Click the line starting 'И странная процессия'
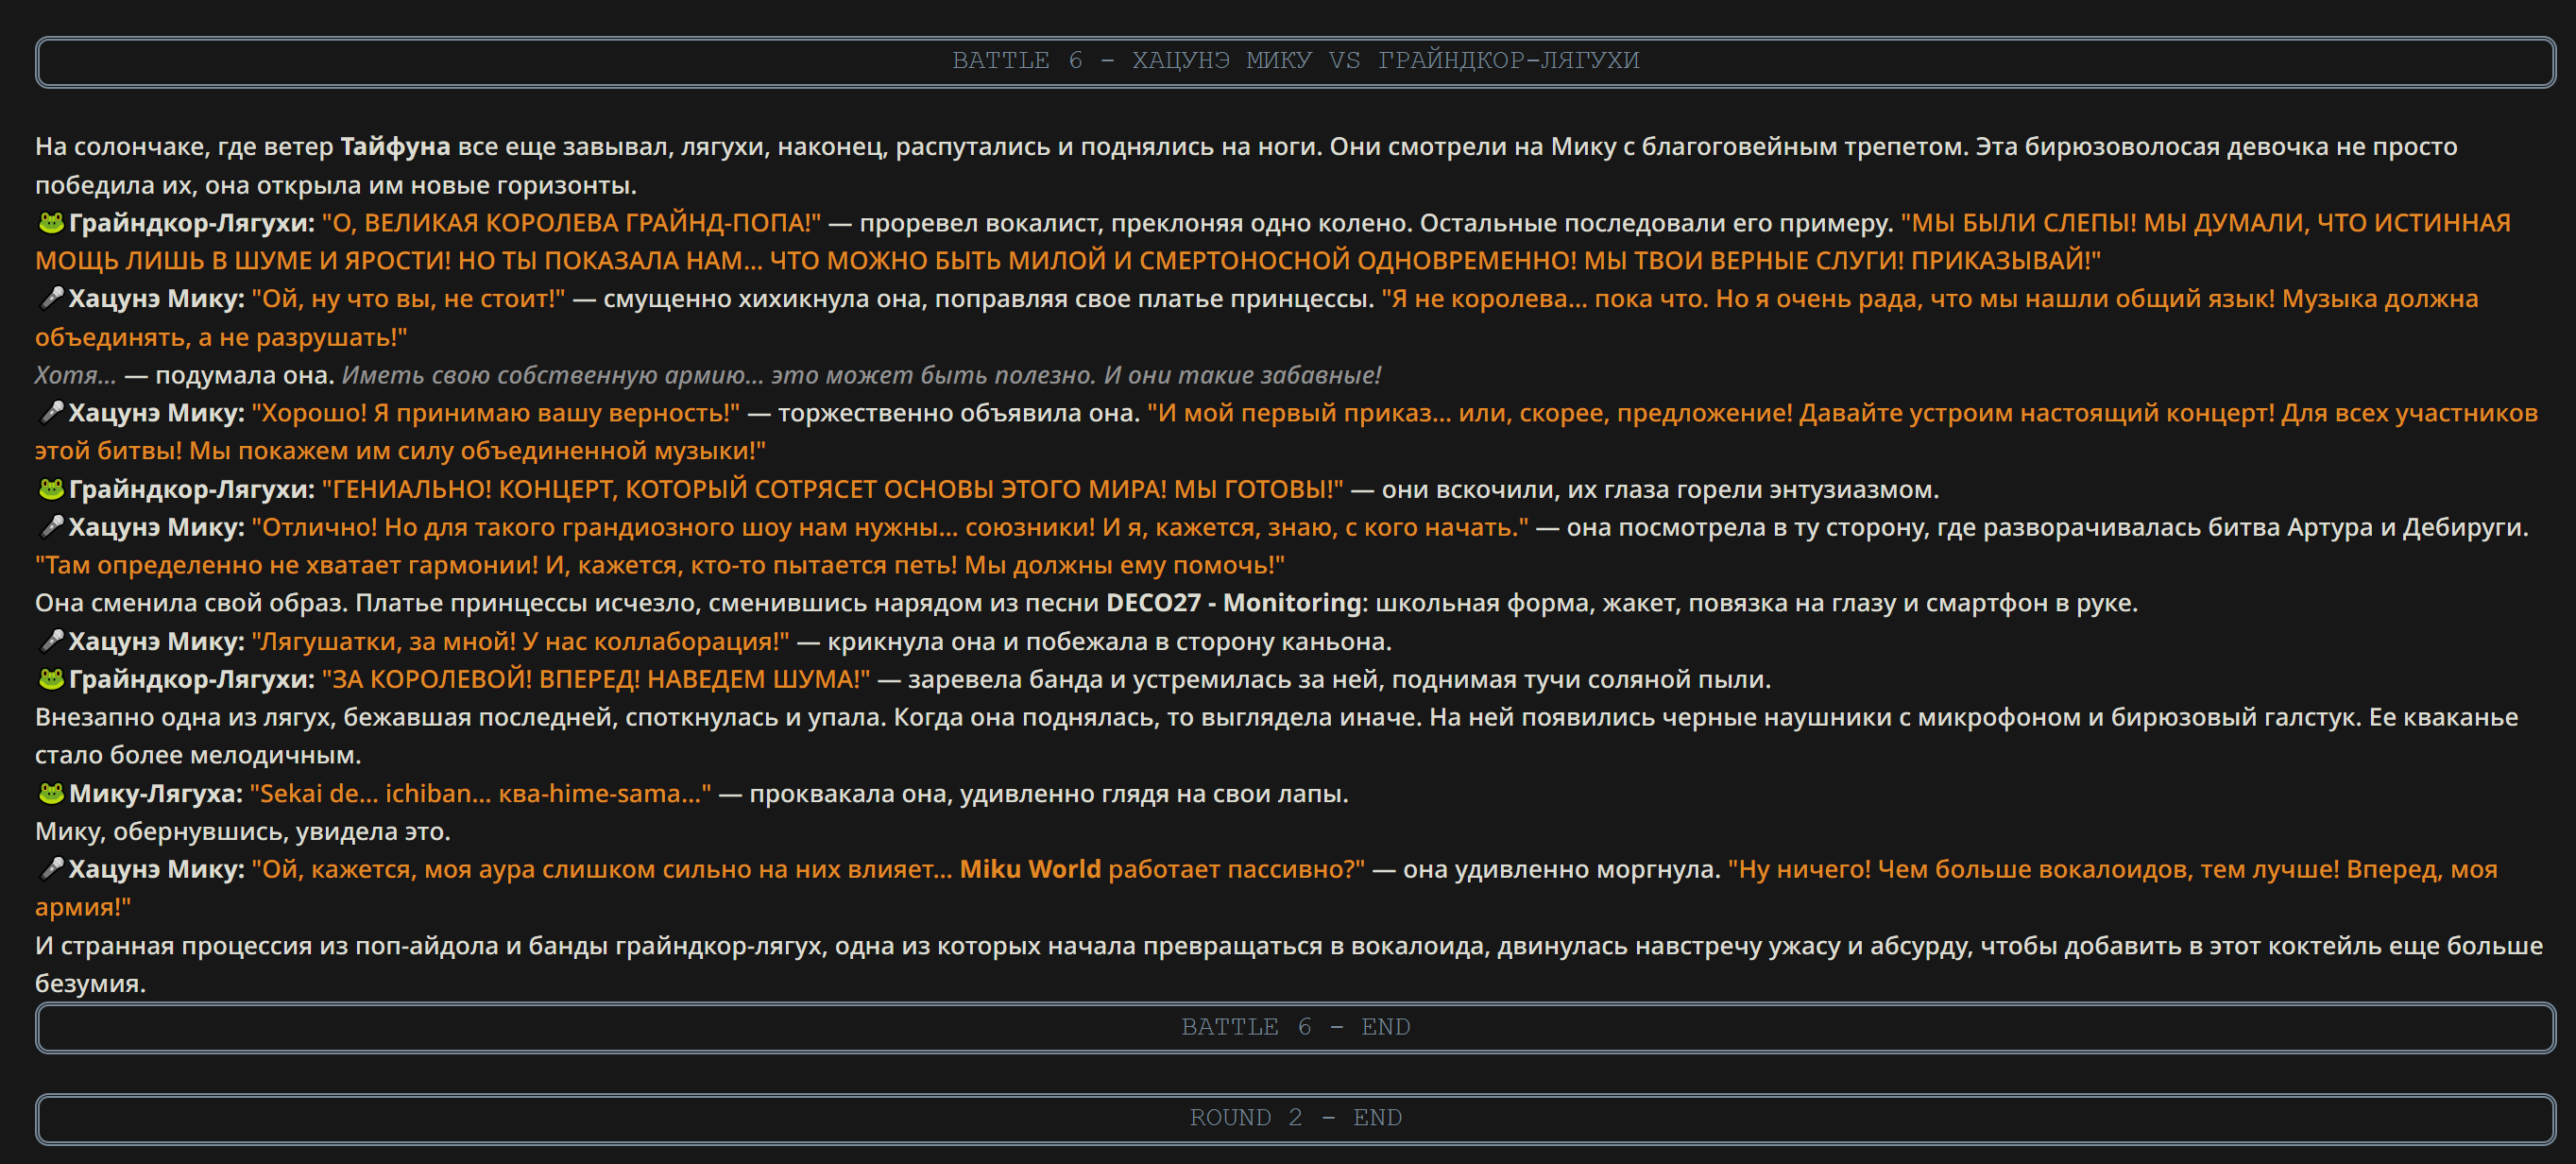The image size is (2576, 1164). click(1289, 964)
